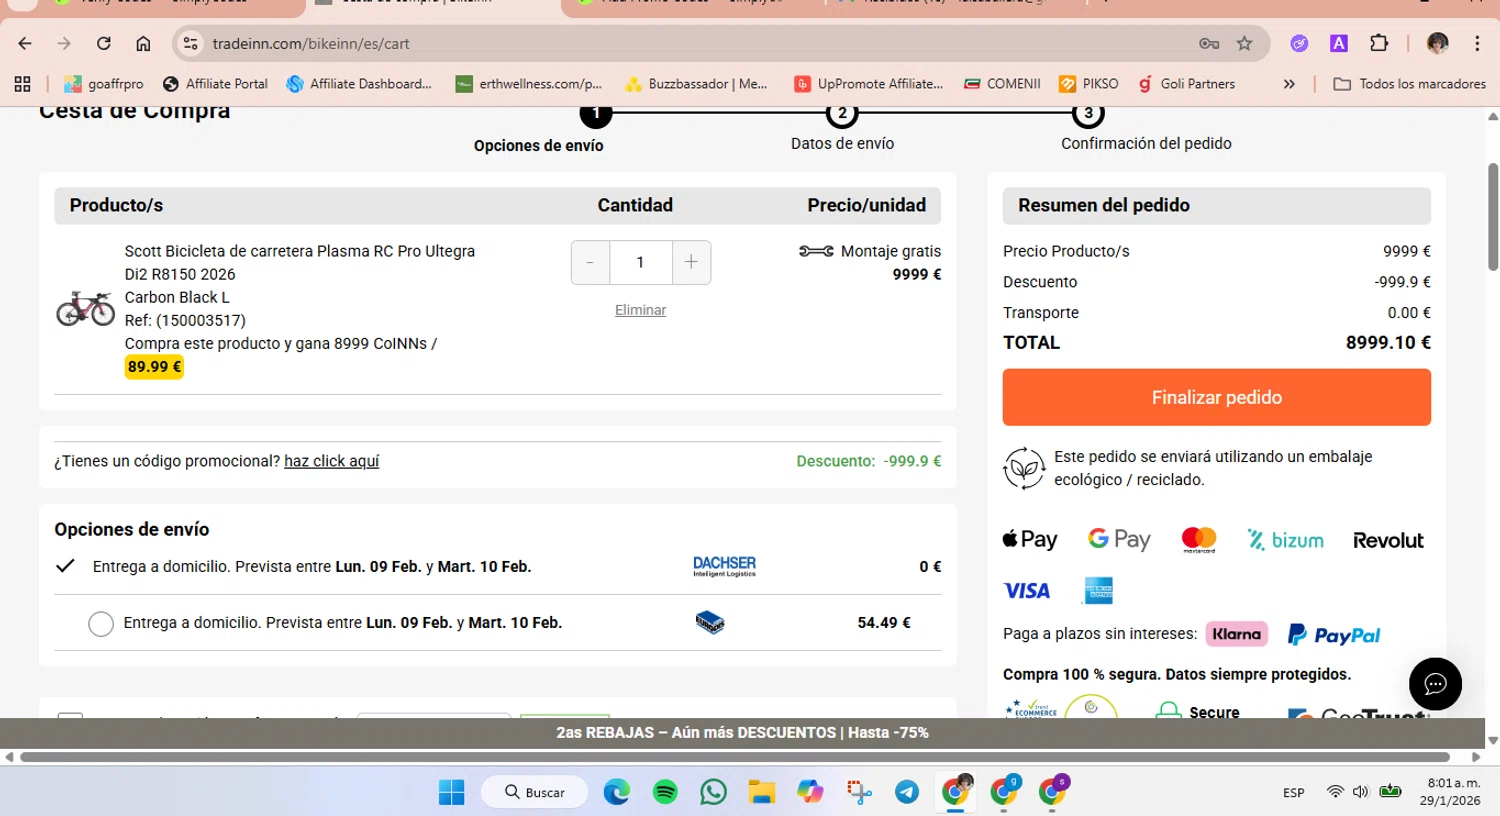
Task: Click the yellow 89.99 € CoINNs badge
Action: [154, 367]
